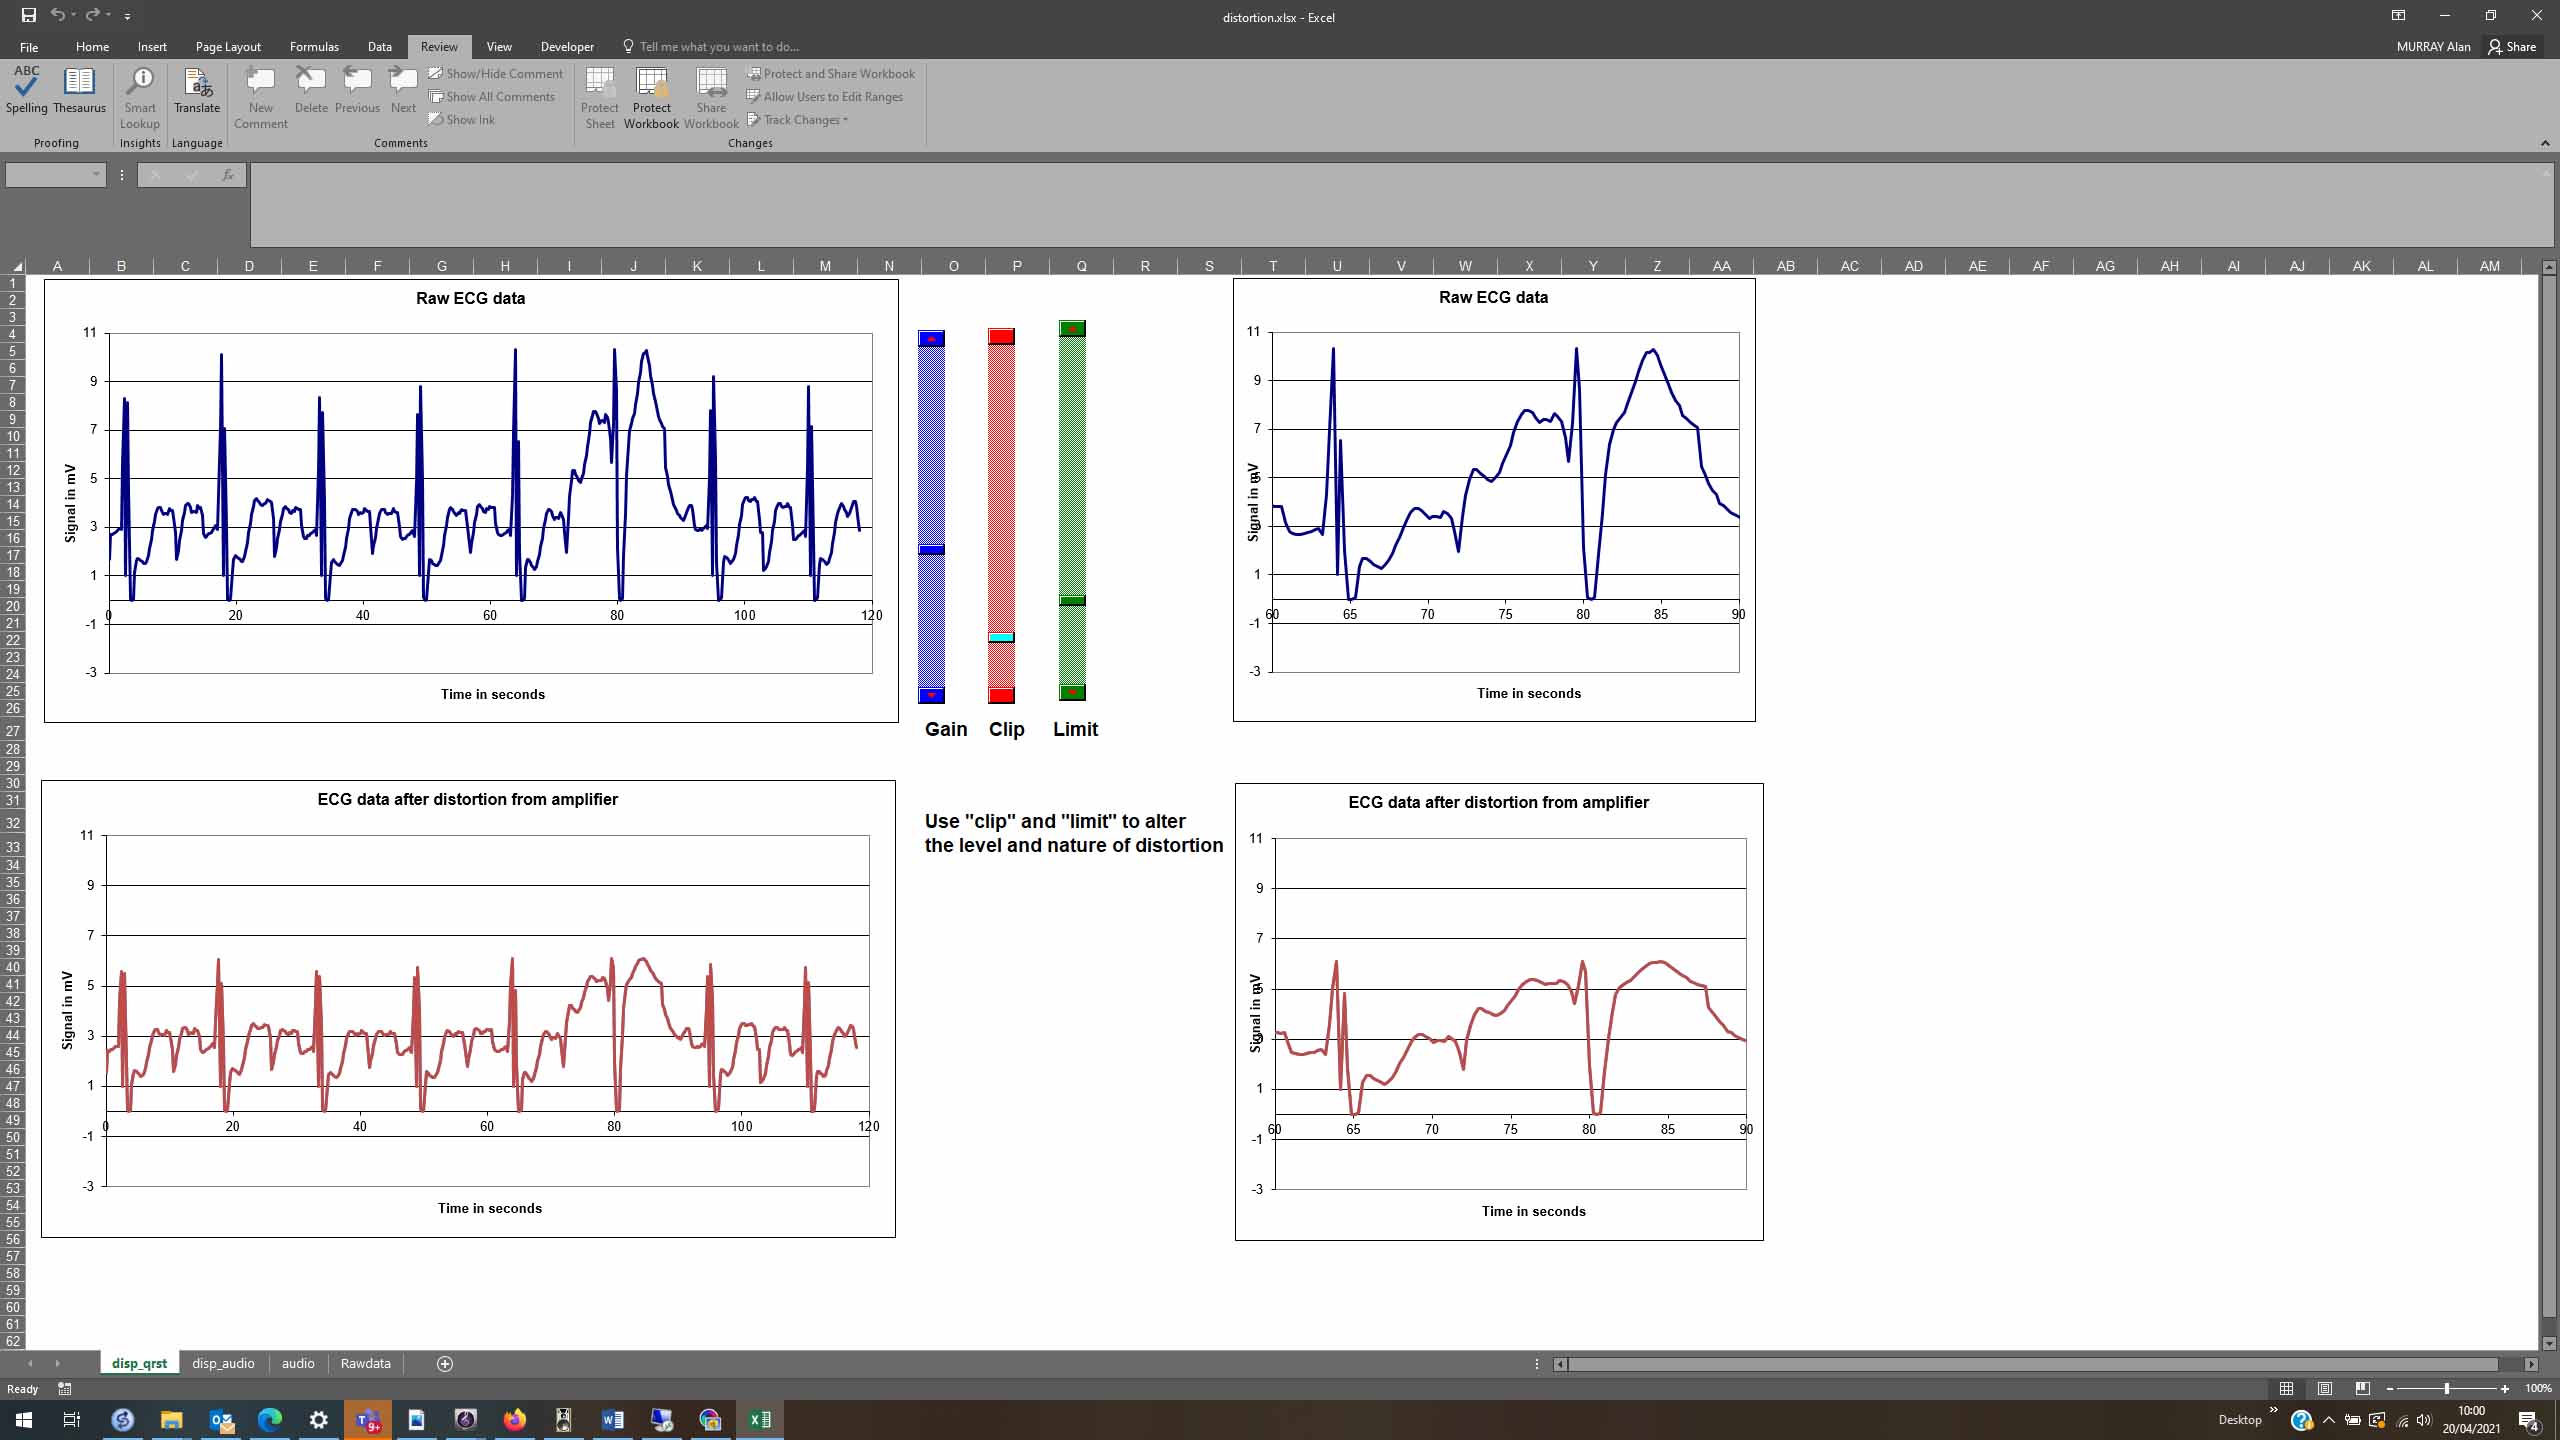Open the Name Box dropdown

[96, 175]
